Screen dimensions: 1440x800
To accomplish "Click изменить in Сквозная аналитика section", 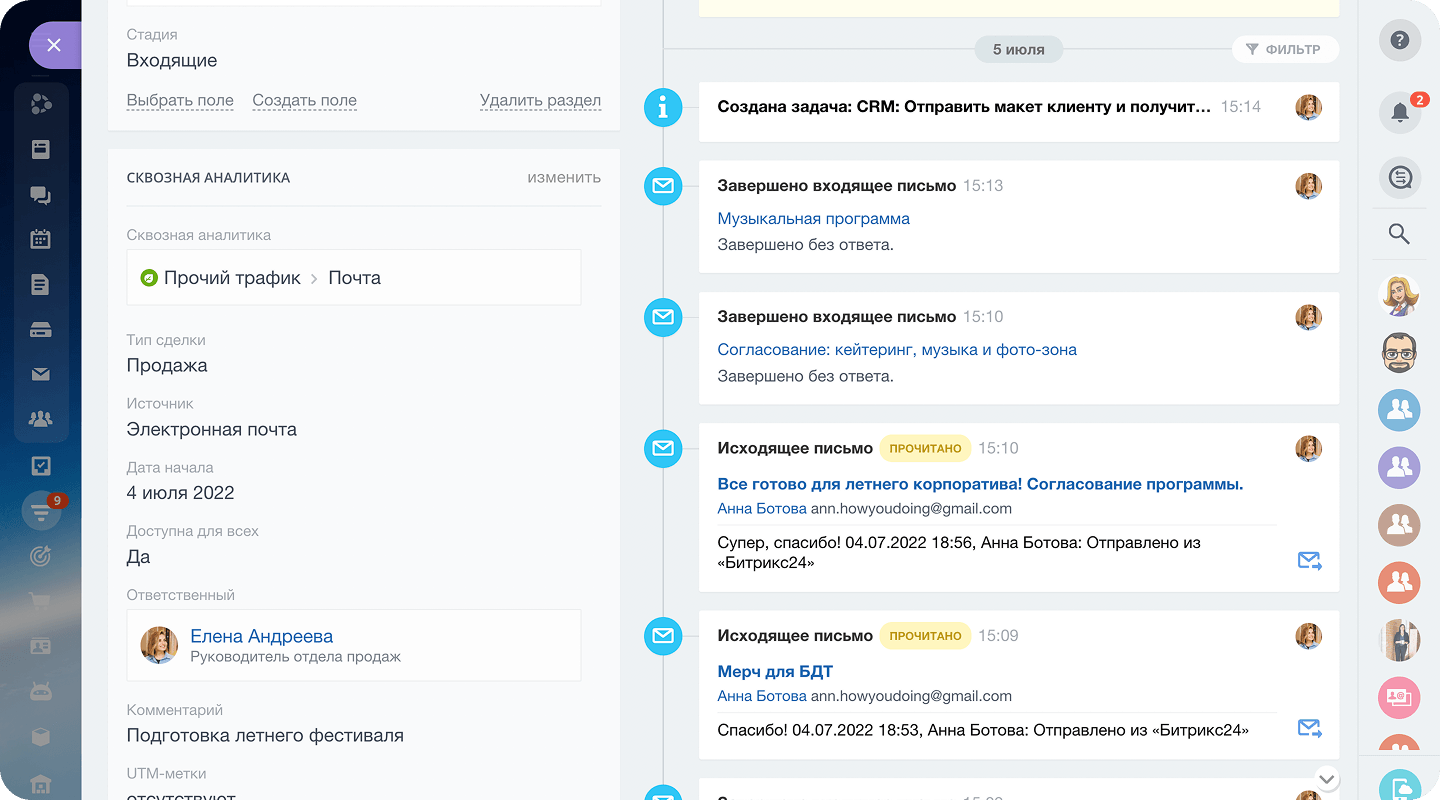I will tap(564, 177).
